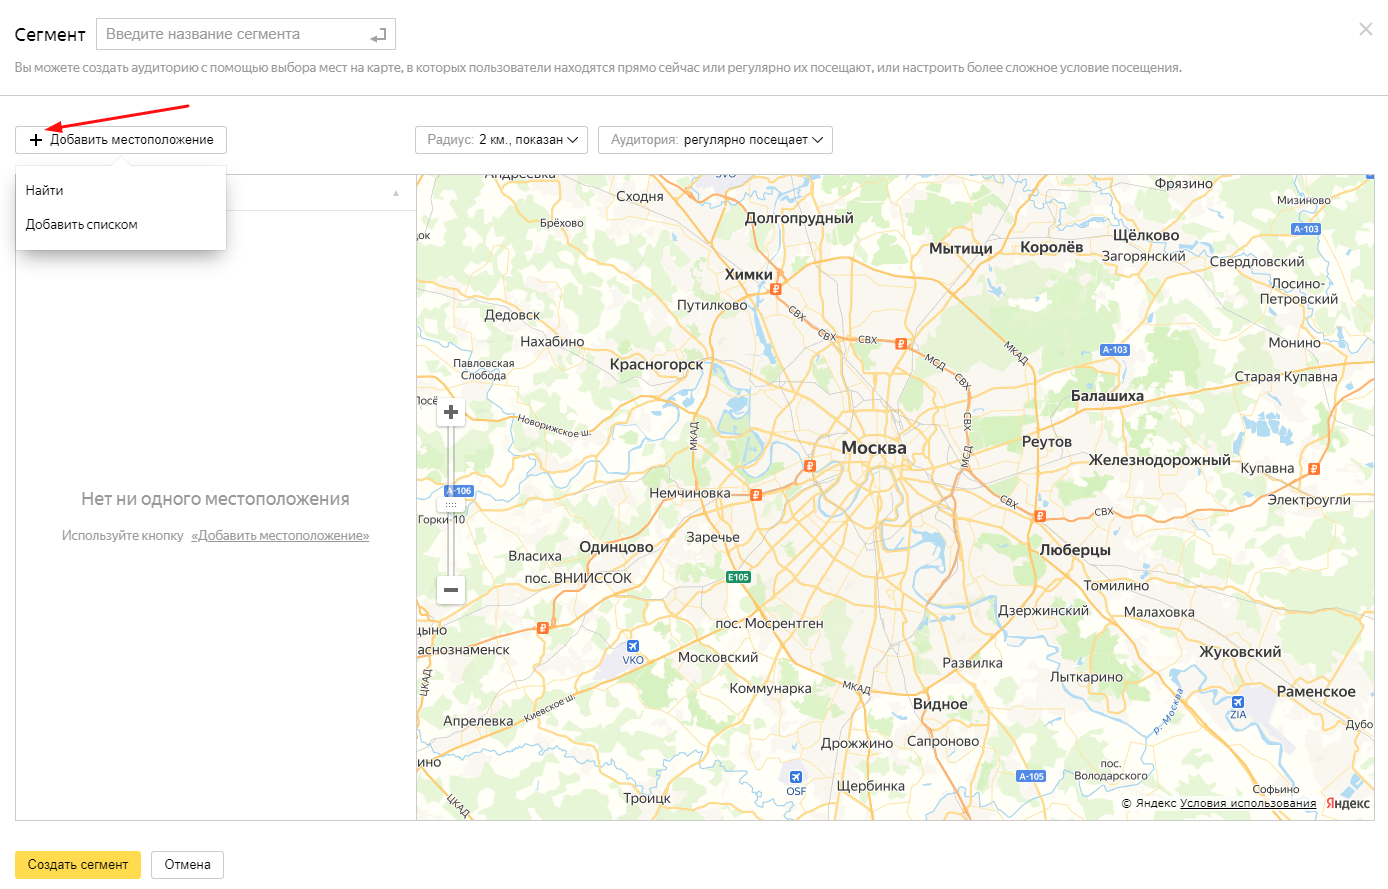Click the segment name input field
Viewport: 1388px width, 889px height.
click(x=235, y=34)
